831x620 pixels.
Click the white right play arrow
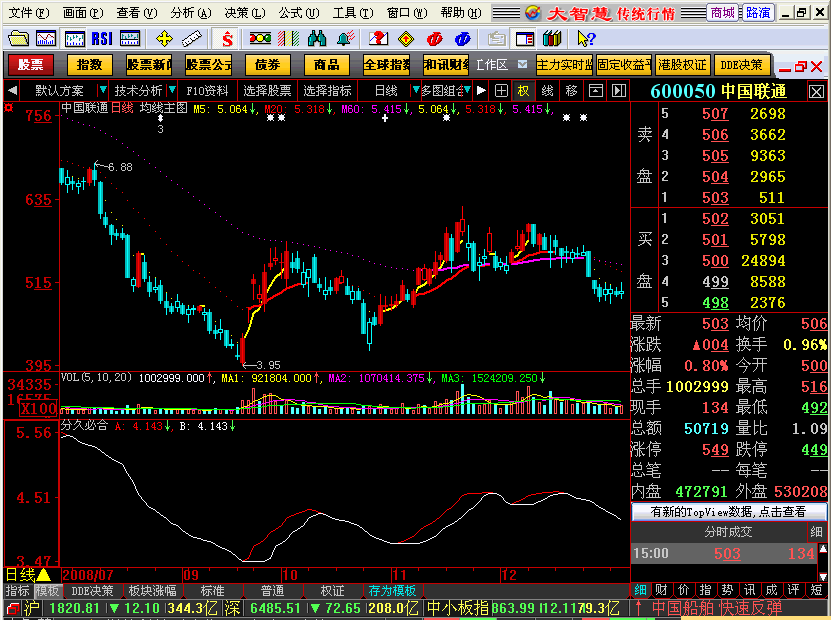(x=481, y=91)
